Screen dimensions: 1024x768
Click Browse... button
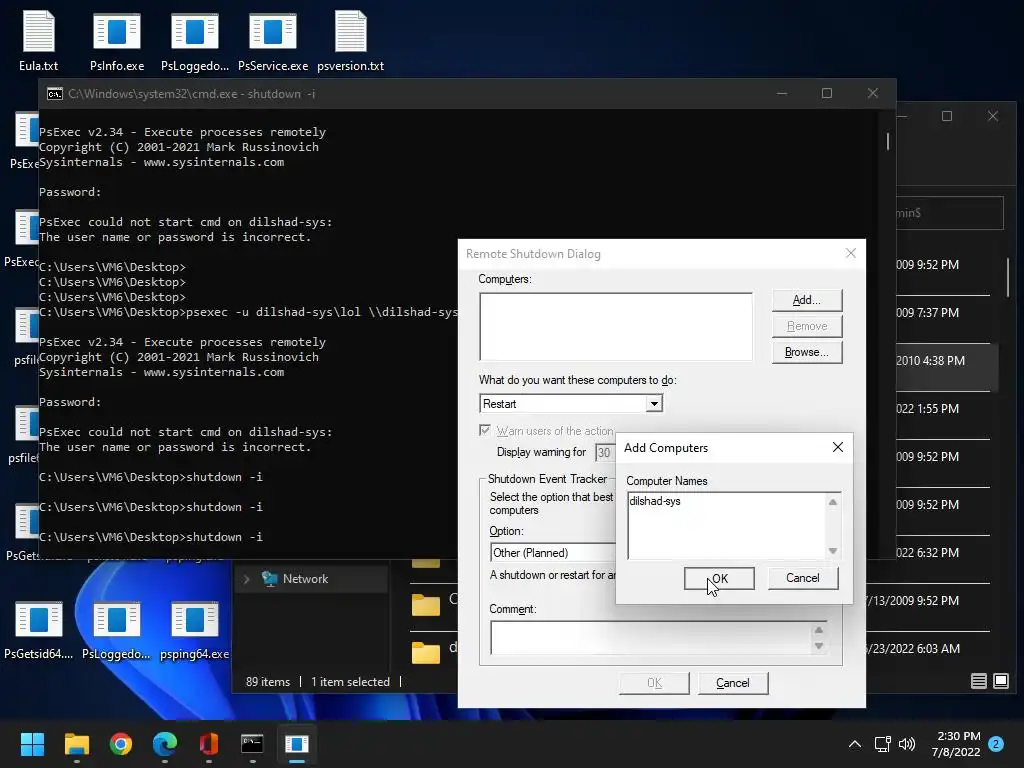click(807, 352)
